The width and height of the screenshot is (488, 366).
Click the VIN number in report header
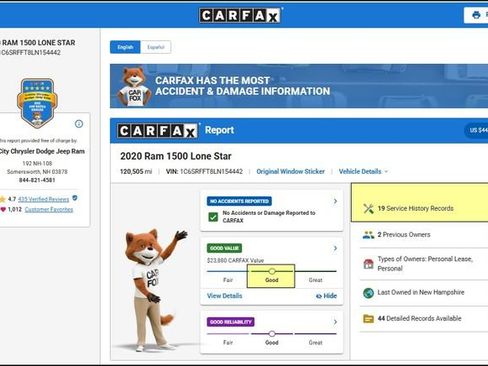(211, 171)
